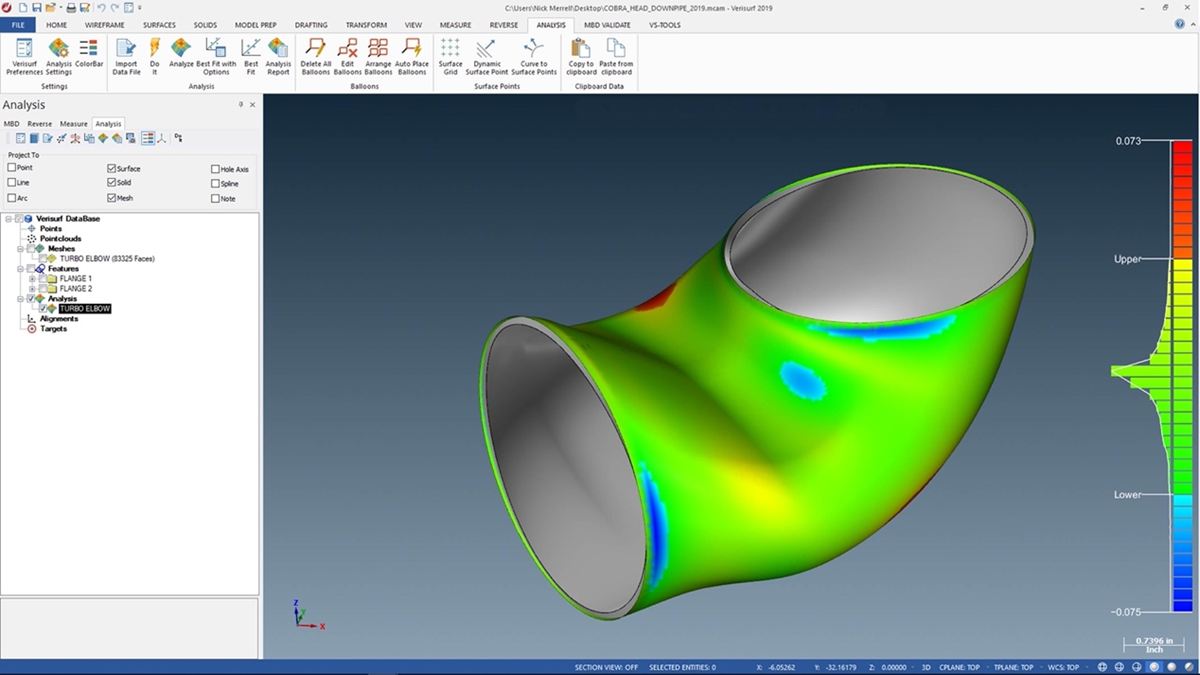Uncheck the Surface projection checkbox
The width and height of the screenshot is (1200, 675).
[x=112, y=169]
